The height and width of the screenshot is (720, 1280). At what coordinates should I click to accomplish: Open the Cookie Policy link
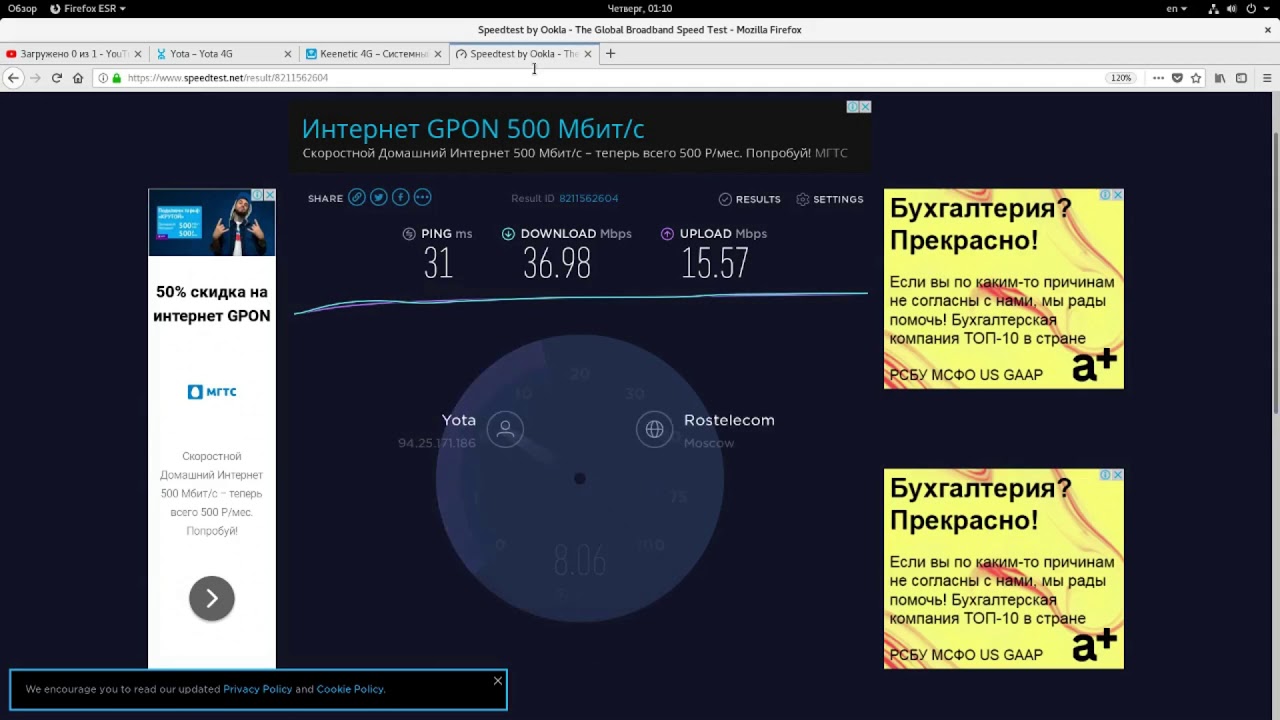point(350,689)
